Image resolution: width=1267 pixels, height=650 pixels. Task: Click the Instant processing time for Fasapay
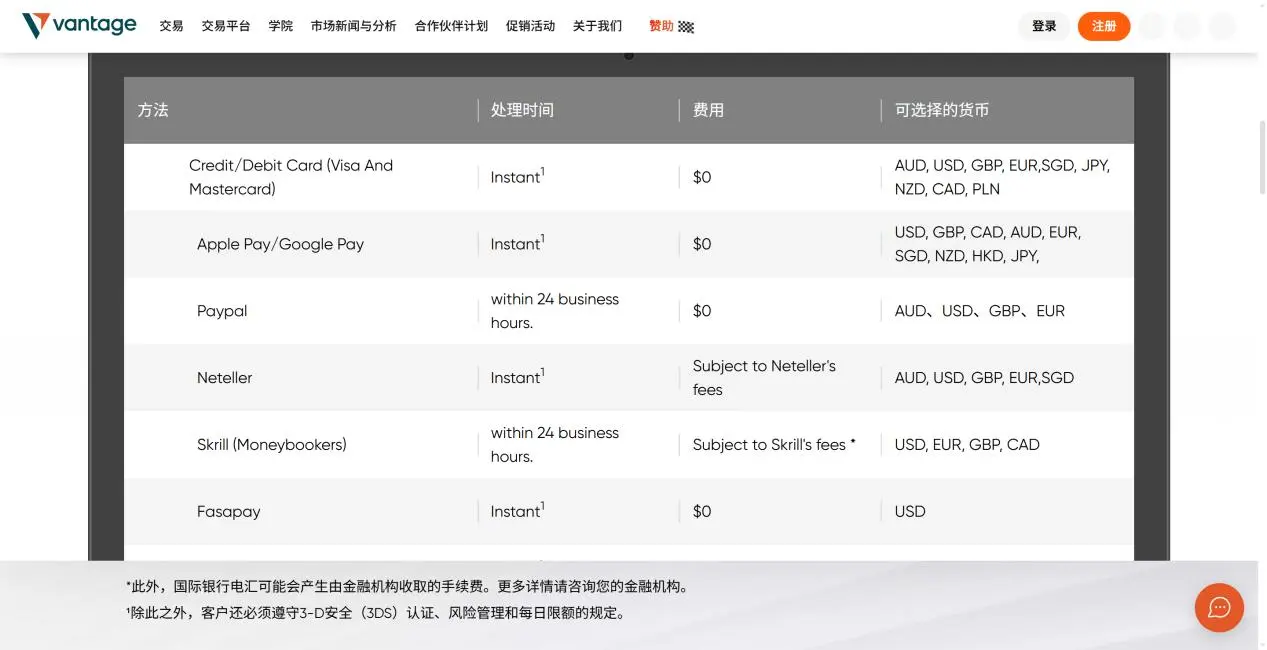pos(517,511)
